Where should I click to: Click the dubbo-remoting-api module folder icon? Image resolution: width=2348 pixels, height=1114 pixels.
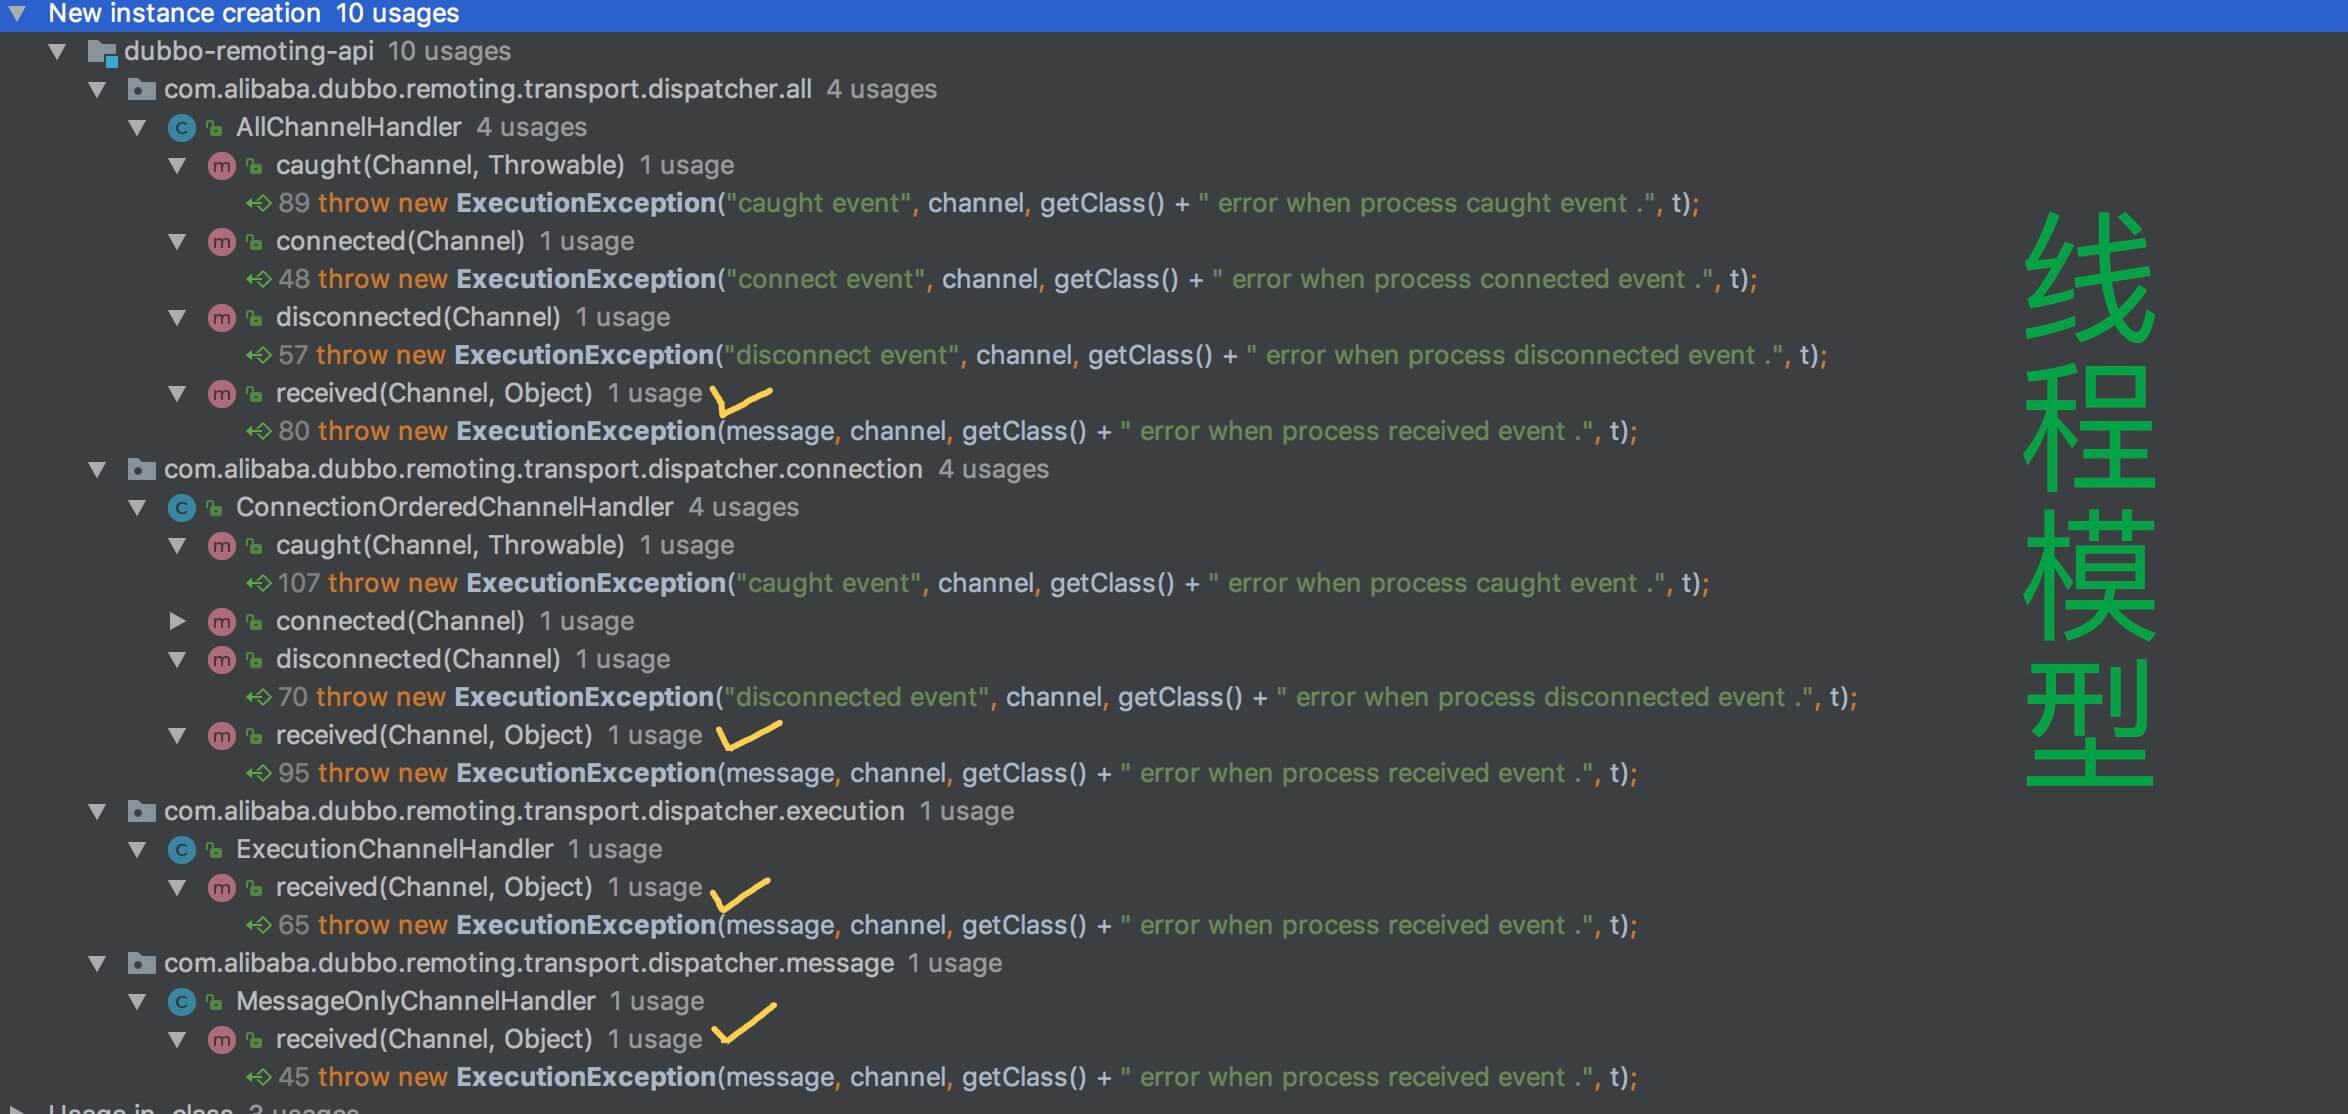pyautogui.click(x=102, y=52)
